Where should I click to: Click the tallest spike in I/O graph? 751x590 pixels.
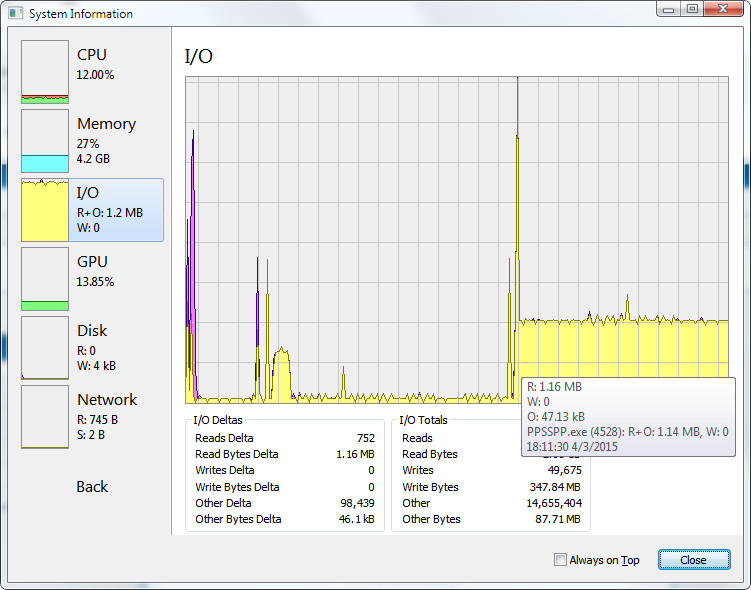[517, 150]
